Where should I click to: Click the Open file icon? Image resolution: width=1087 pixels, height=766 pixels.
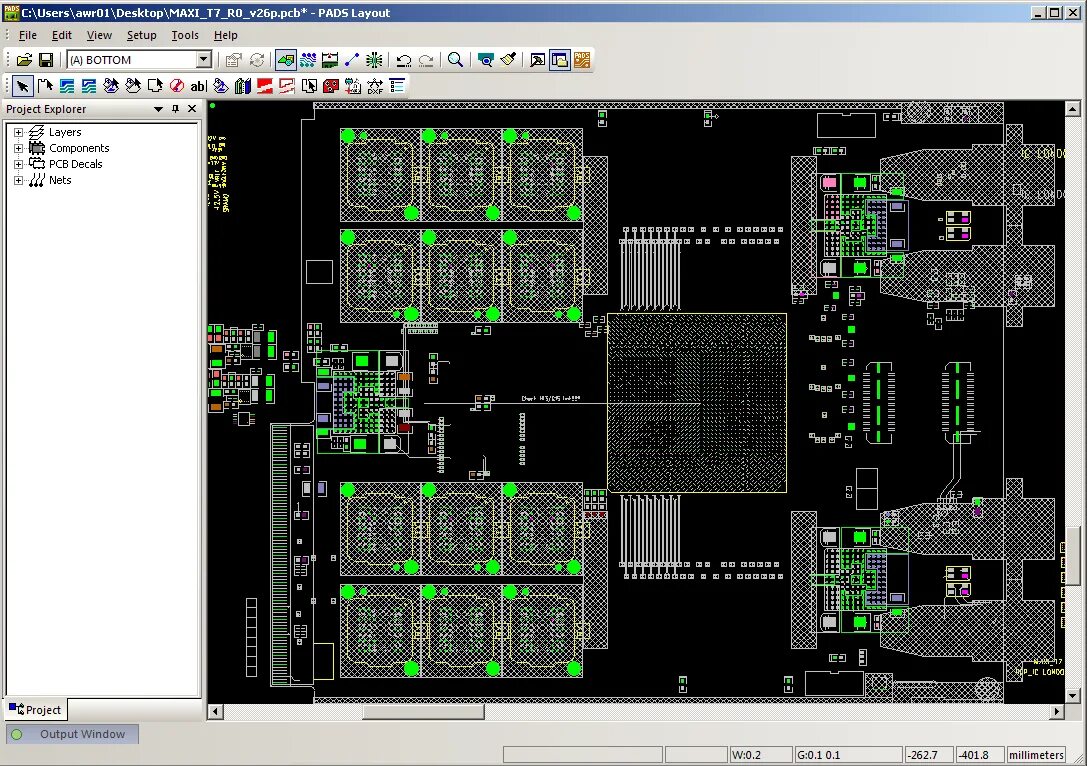tap(24, 60)
